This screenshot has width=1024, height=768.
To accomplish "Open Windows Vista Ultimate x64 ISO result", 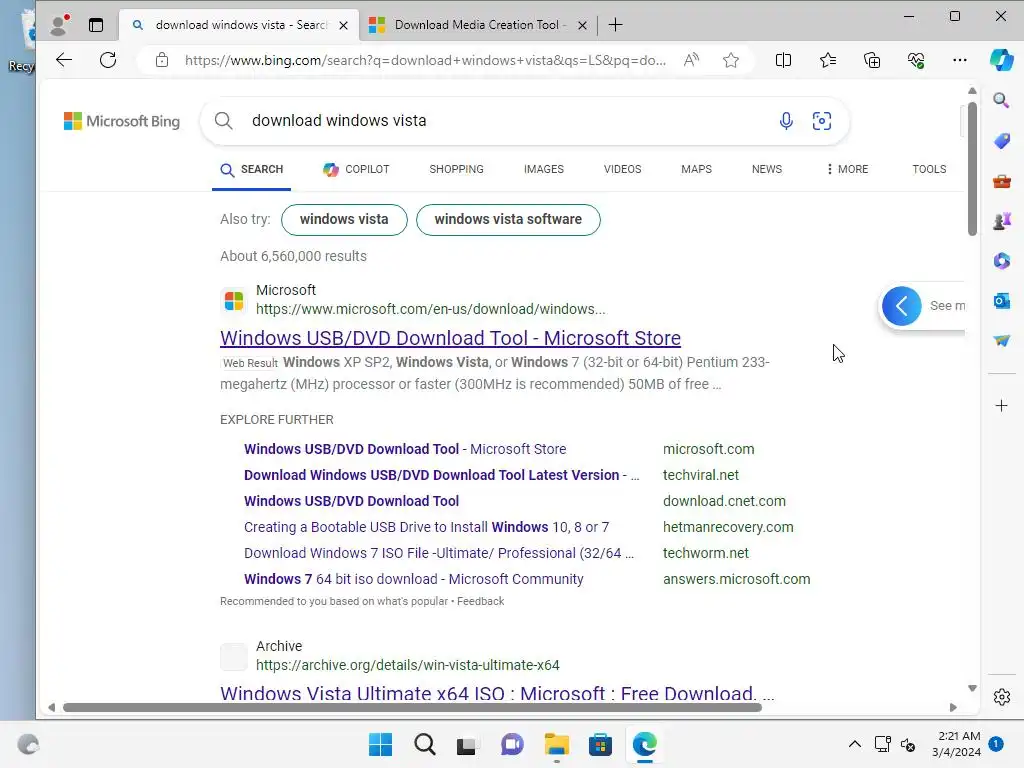I will [x=496, y=693].
